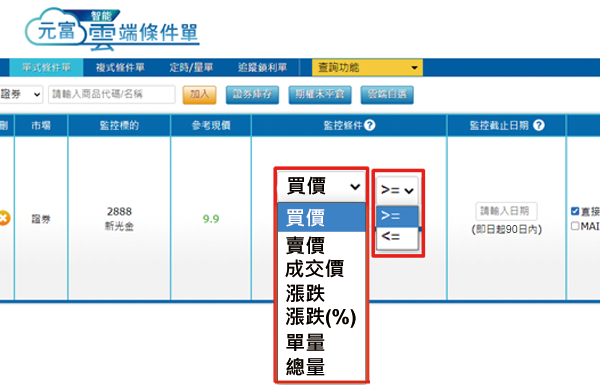The width and height of the screenshot is (600, 385).
Task: Open the 查詢功能 dropdown
Action: (x=367, y=68)
